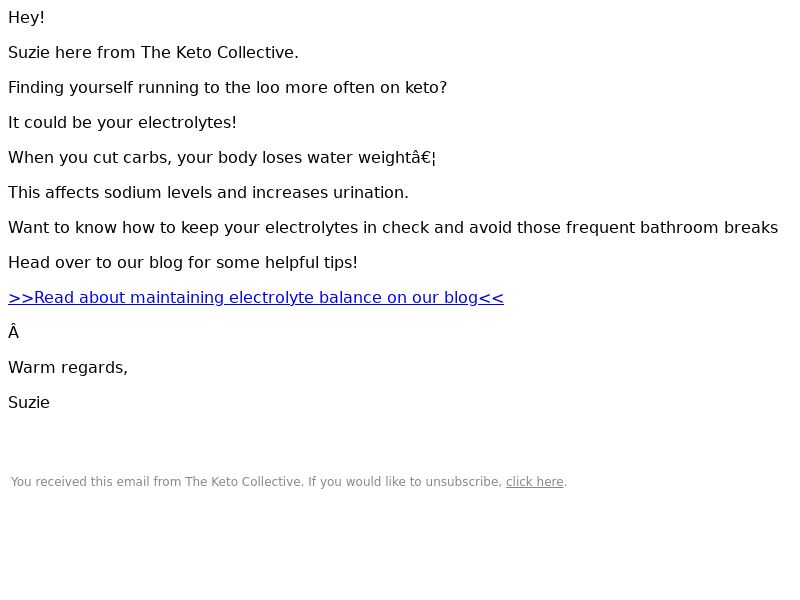Click the '>>' arrows starting the blog link
Screen dimensions: 800x600
(x=20, y=297)
